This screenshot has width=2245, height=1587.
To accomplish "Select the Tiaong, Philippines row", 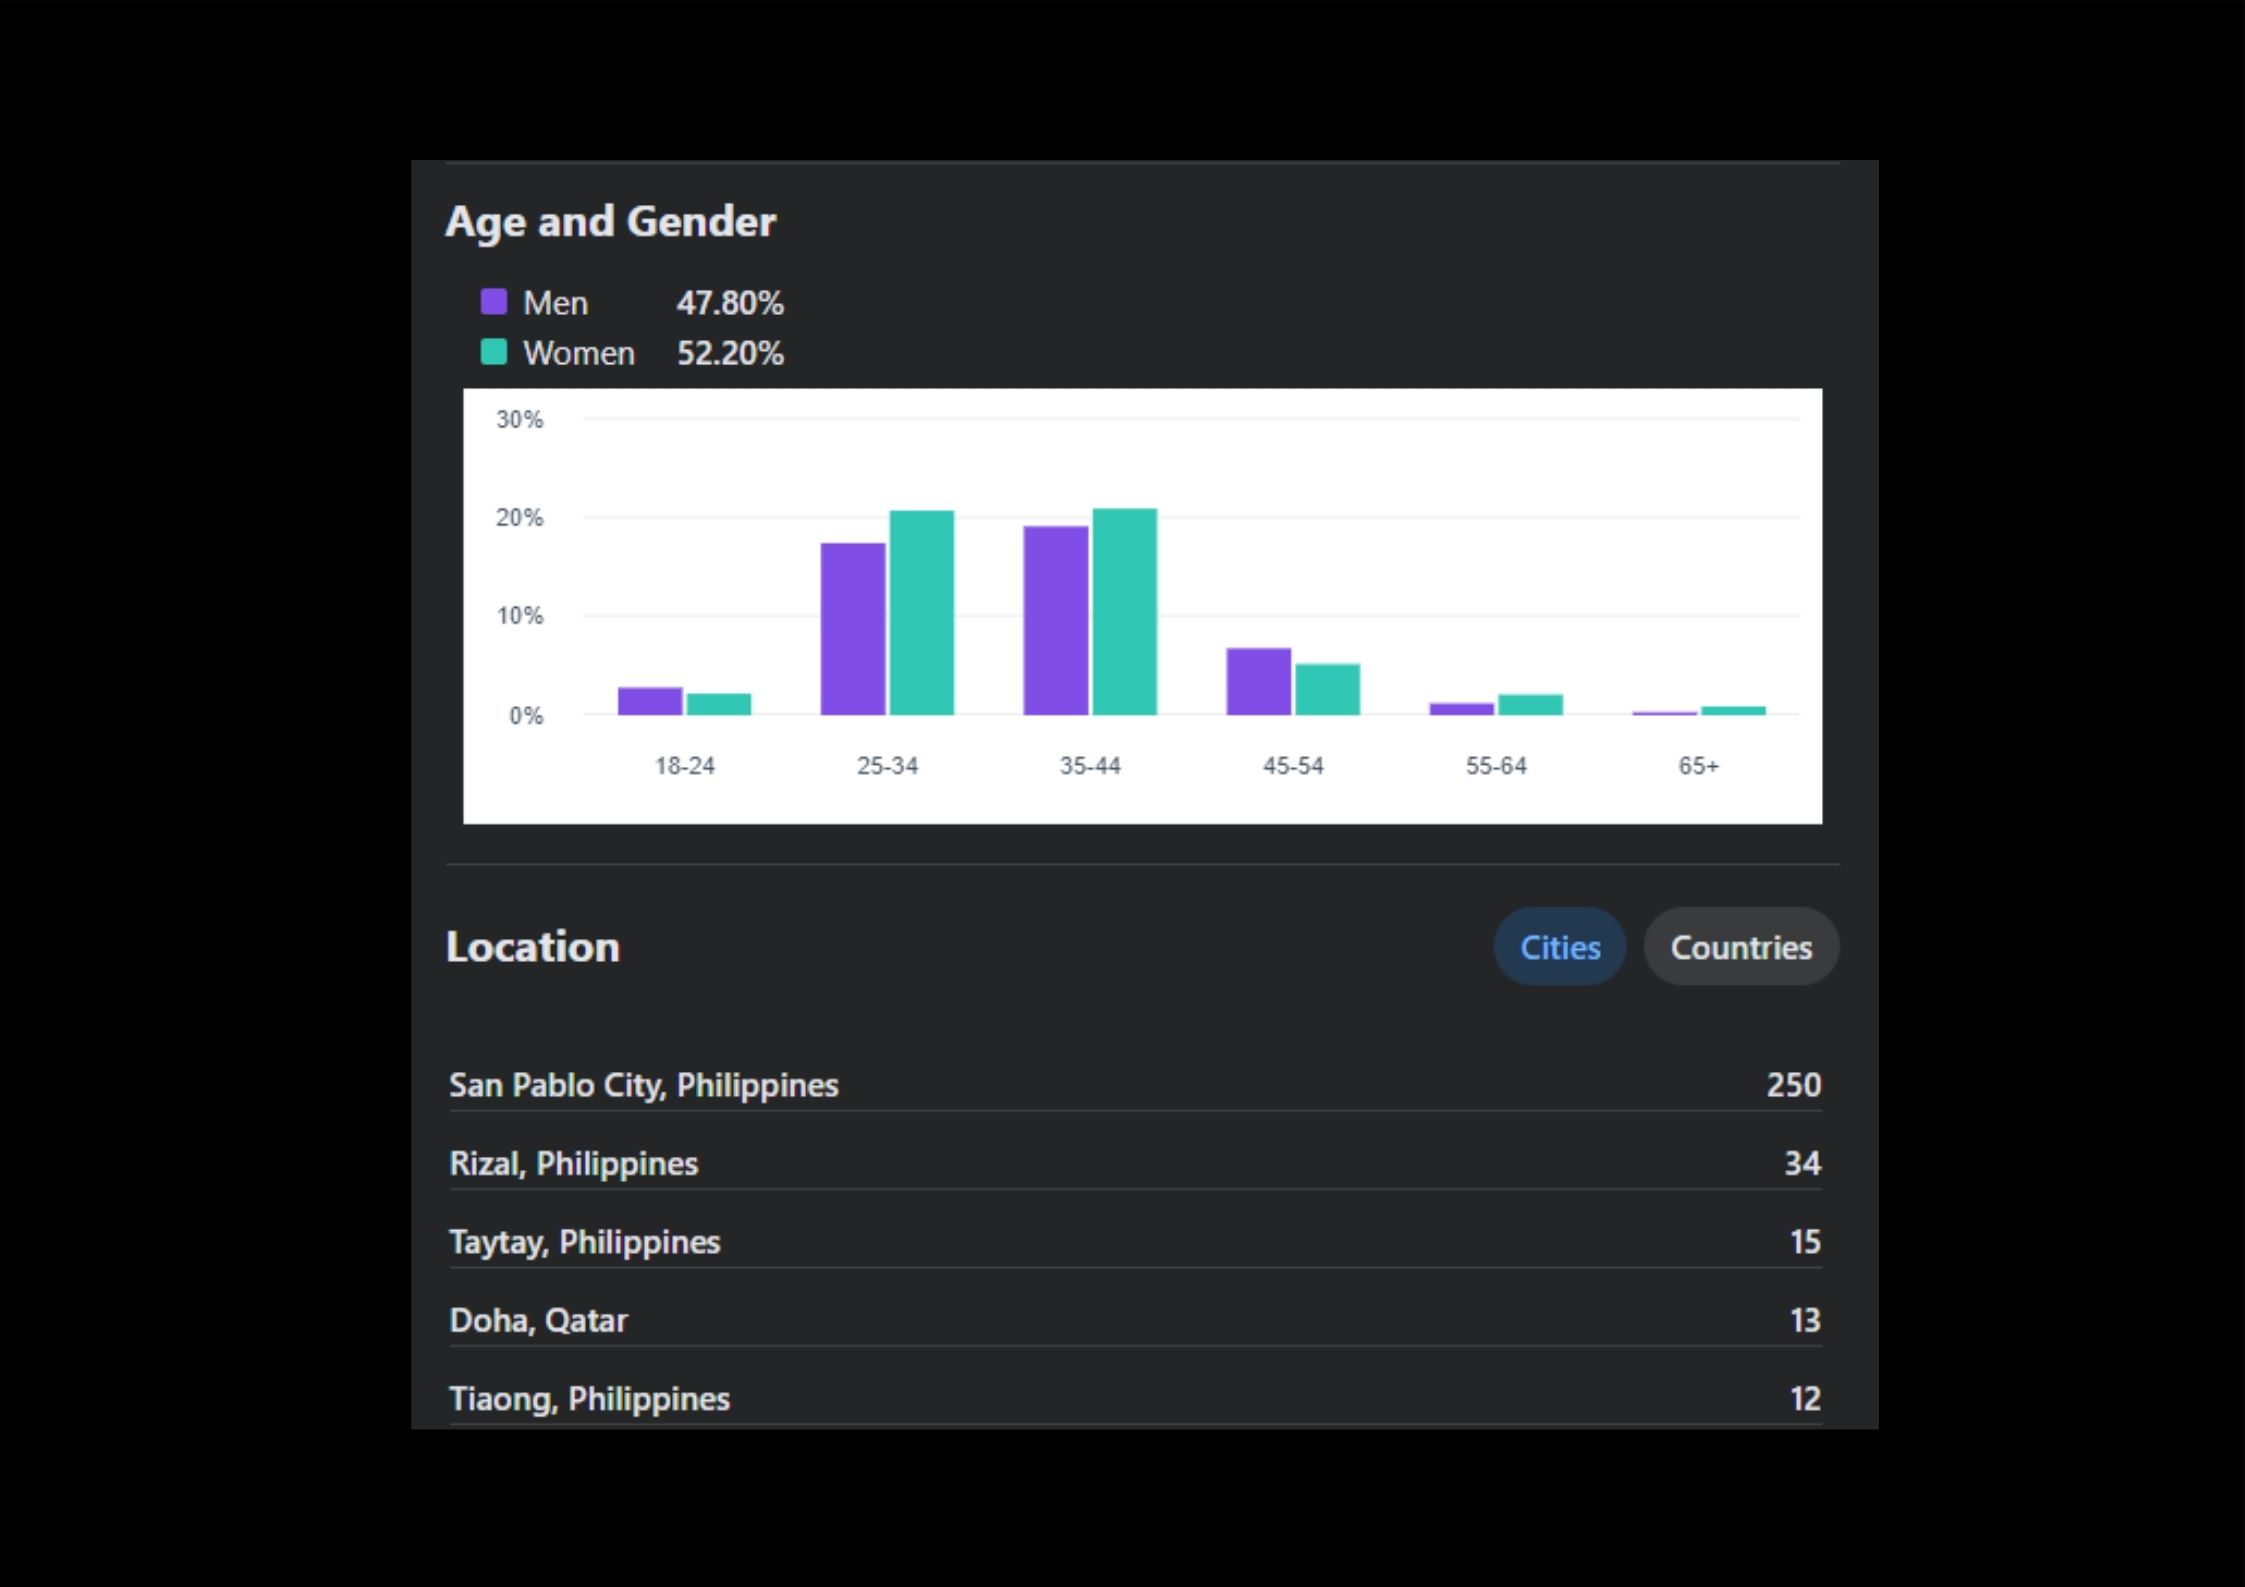I will 590,1398.
